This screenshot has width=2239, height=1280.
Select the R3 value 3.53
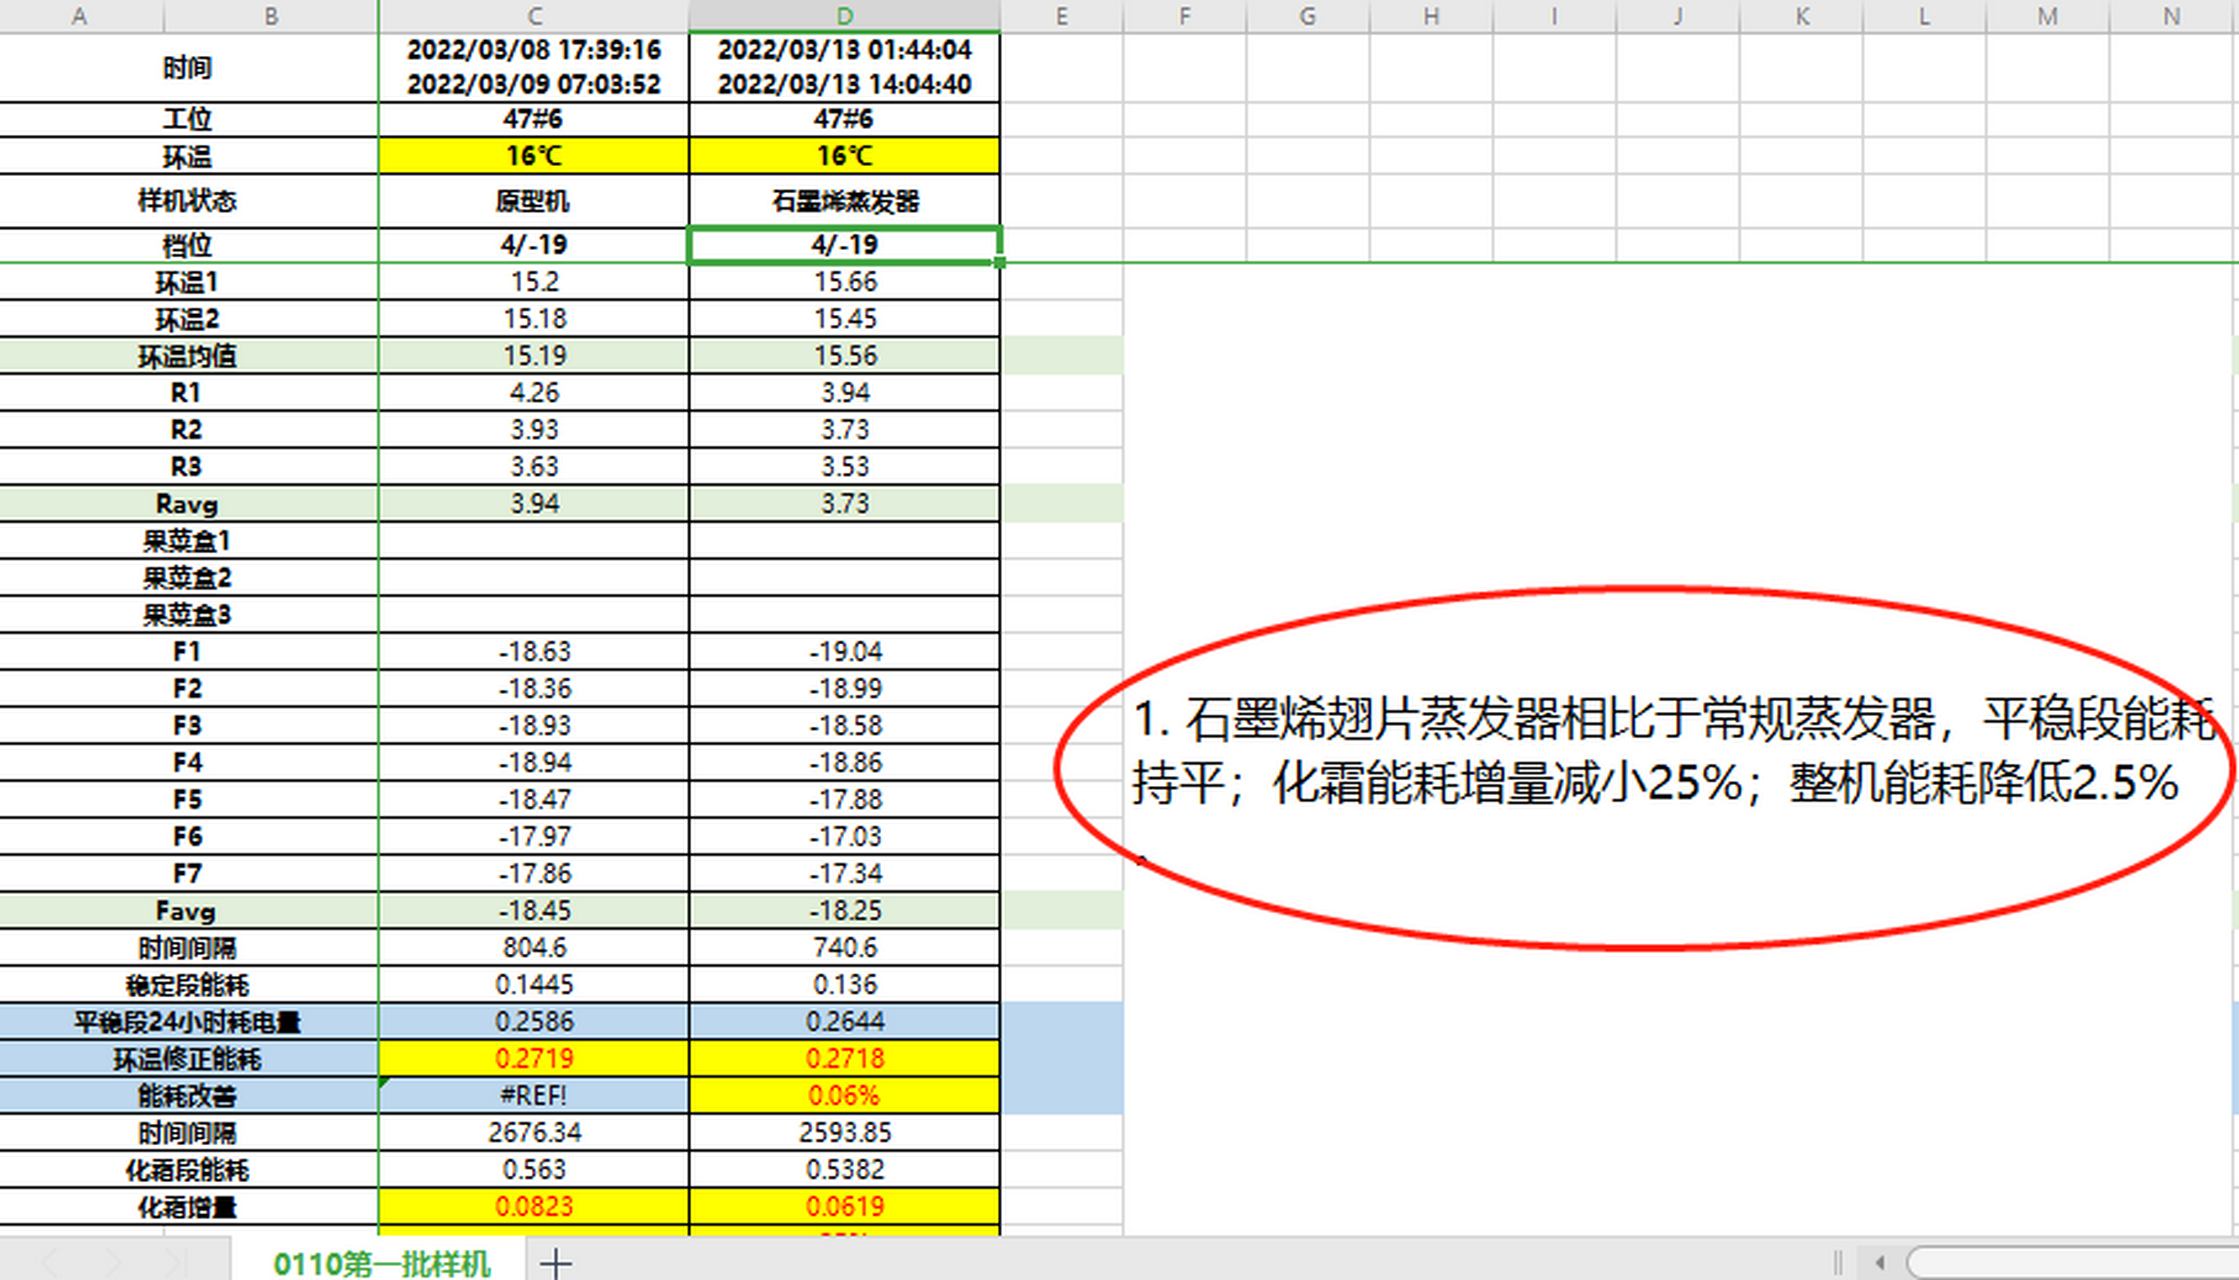(845, 467)
